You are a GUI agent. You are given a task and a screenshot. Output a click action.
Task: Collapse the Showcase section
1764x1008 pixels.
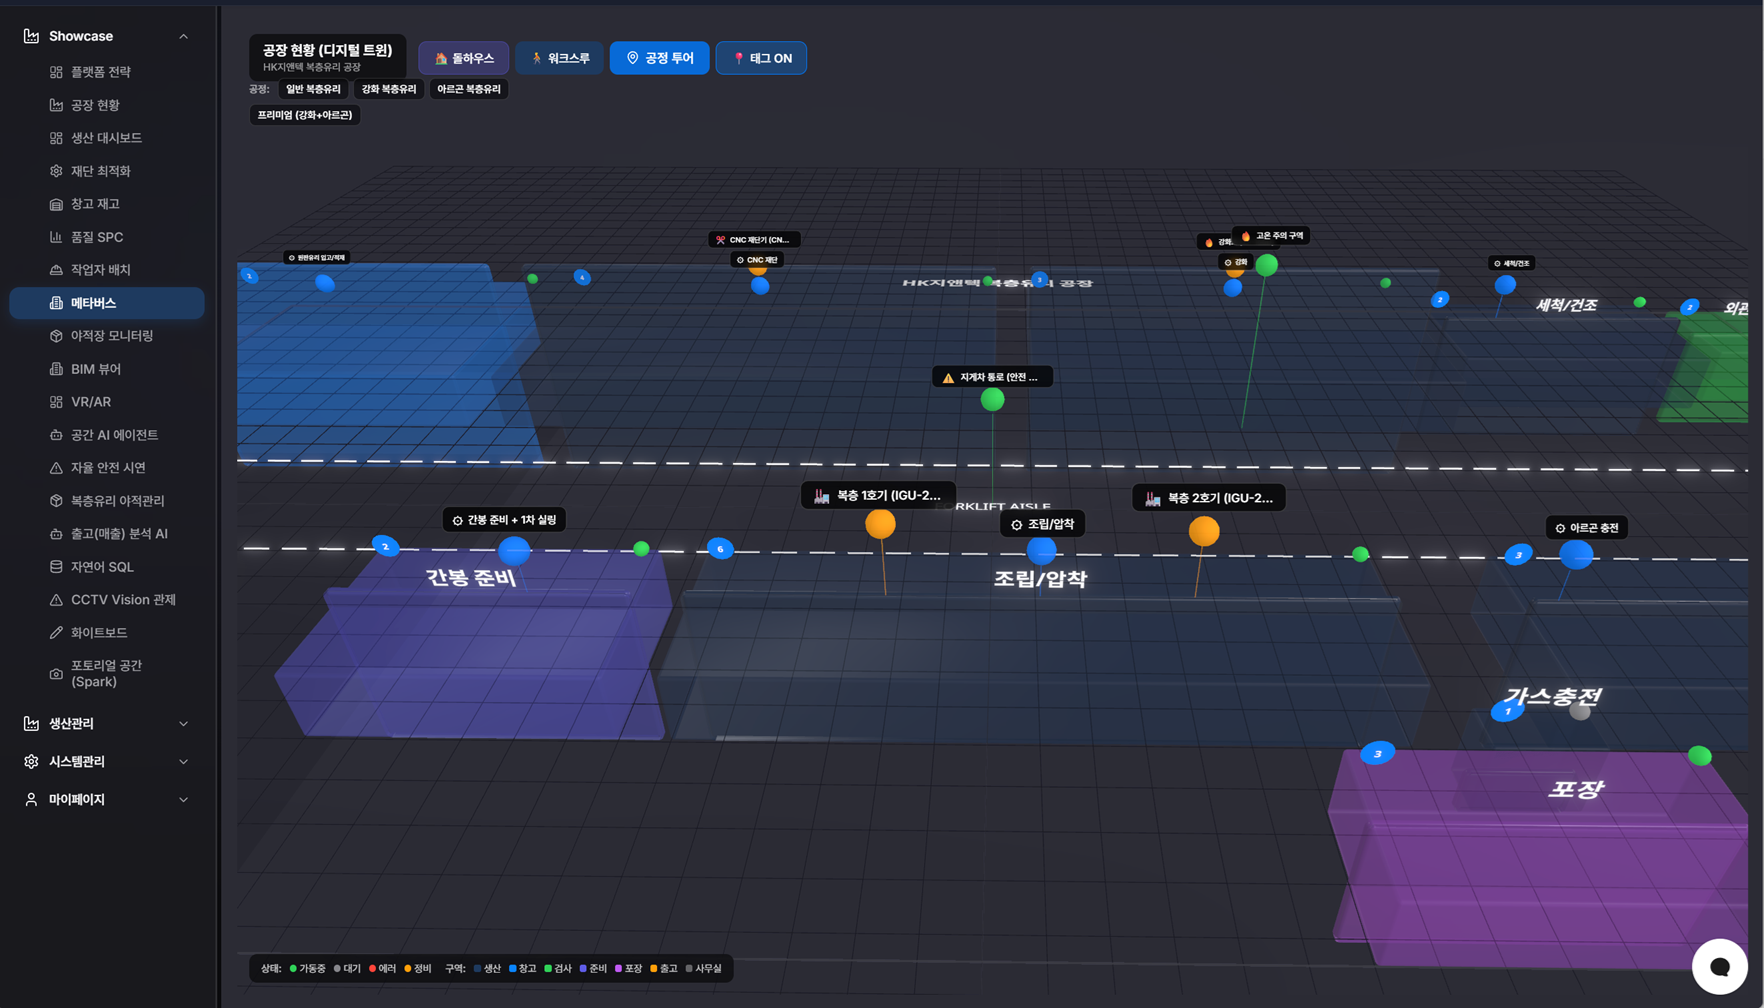click(183, 36)
